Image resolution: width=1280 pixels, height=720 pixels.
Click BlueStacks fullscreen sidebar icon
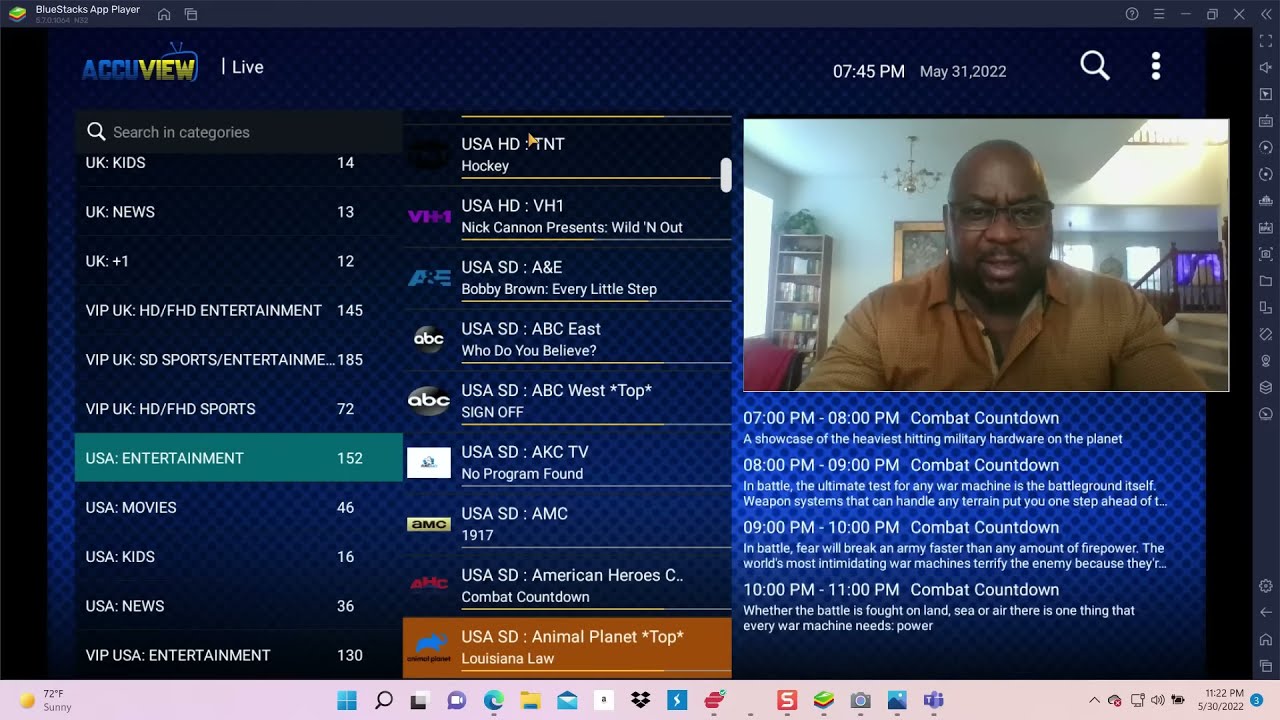click(x=1266, y=41)
